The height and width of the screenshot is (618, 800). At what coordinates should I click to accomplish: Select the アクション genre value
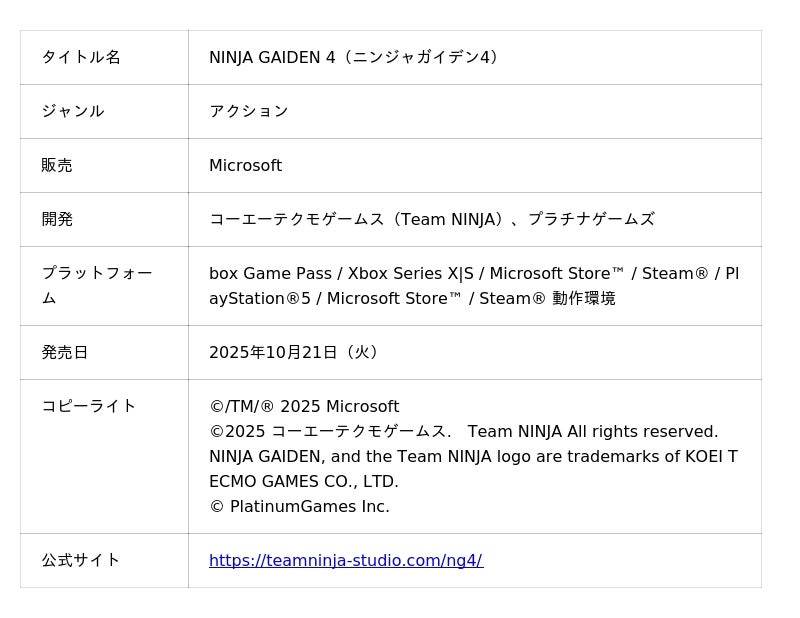point(248,111)
